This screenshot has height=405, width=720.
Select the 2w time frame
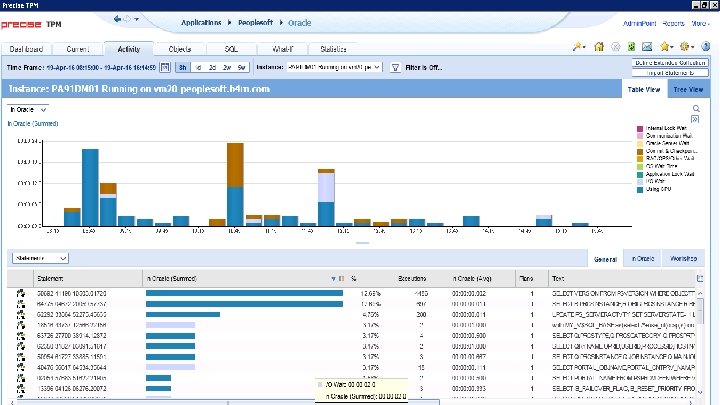tap(227, 68)
